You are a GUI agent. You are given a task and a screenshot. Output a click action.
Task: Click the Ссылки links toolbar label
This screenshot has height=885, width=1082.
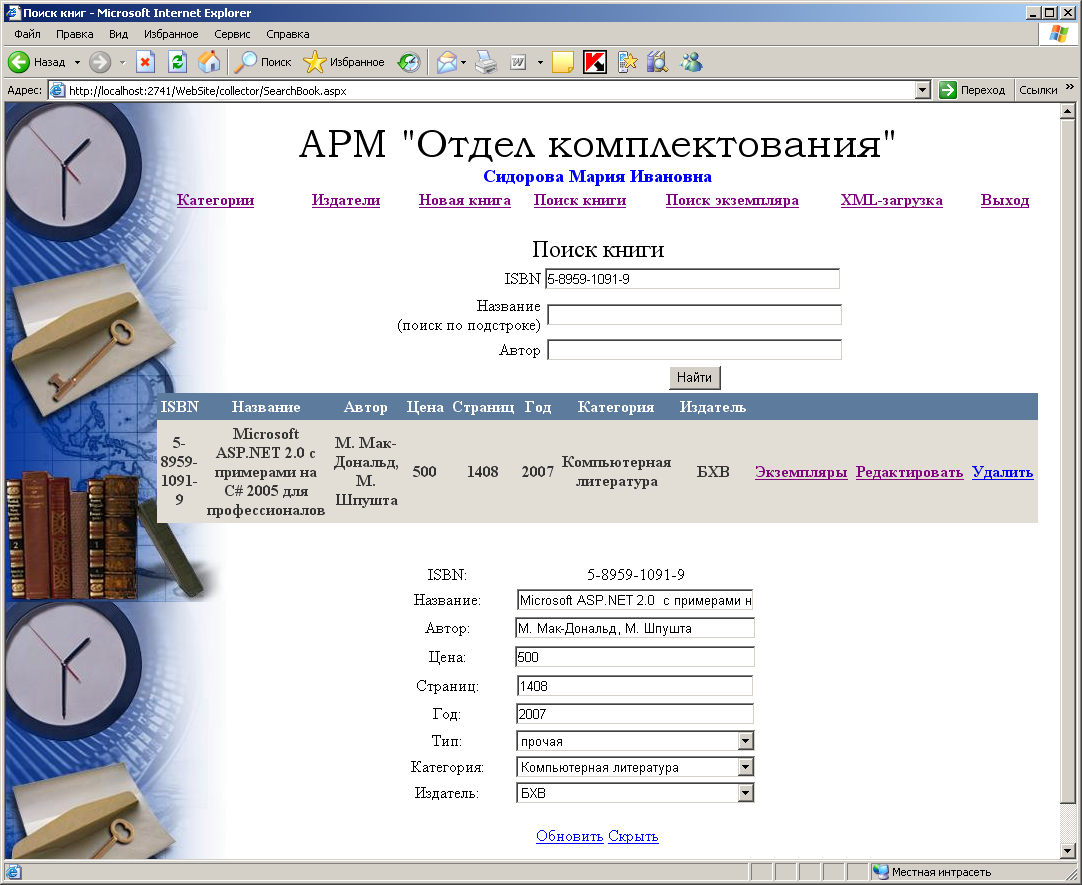1038,90
